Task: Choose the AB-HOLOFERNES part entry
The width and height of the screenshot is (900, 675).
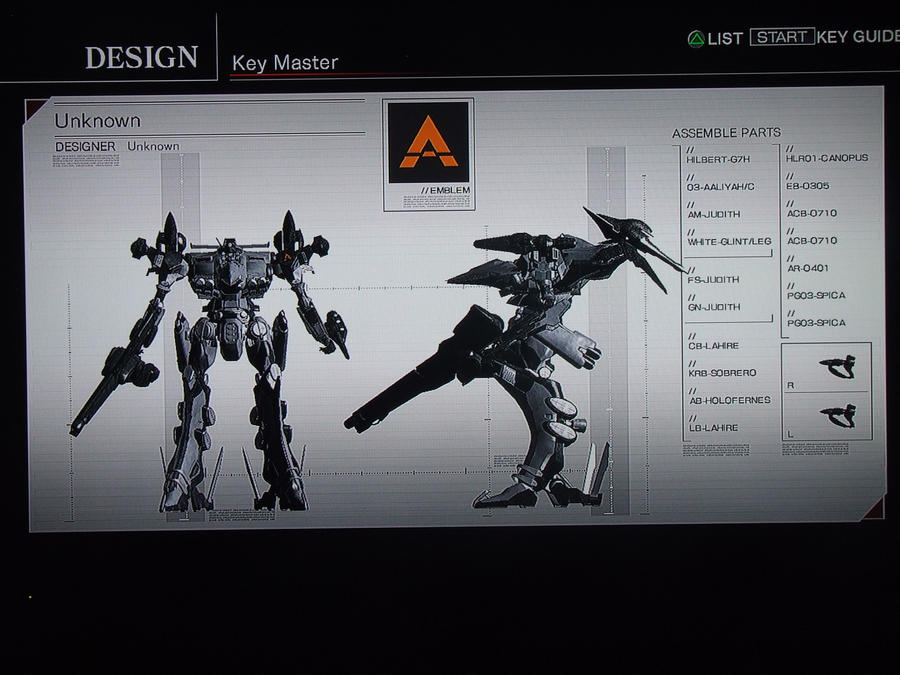Action: coord(730,400)
